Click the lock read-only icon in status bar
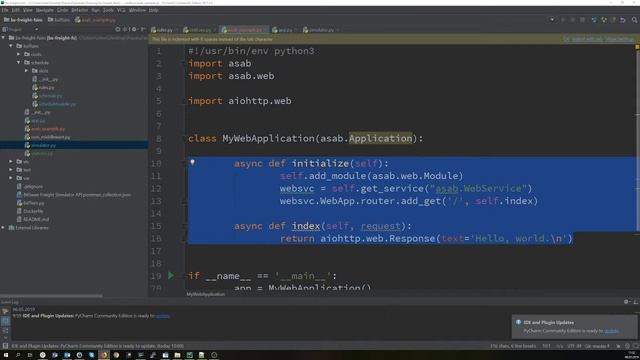This screenshot has width=640, height=360. [618, 346]
